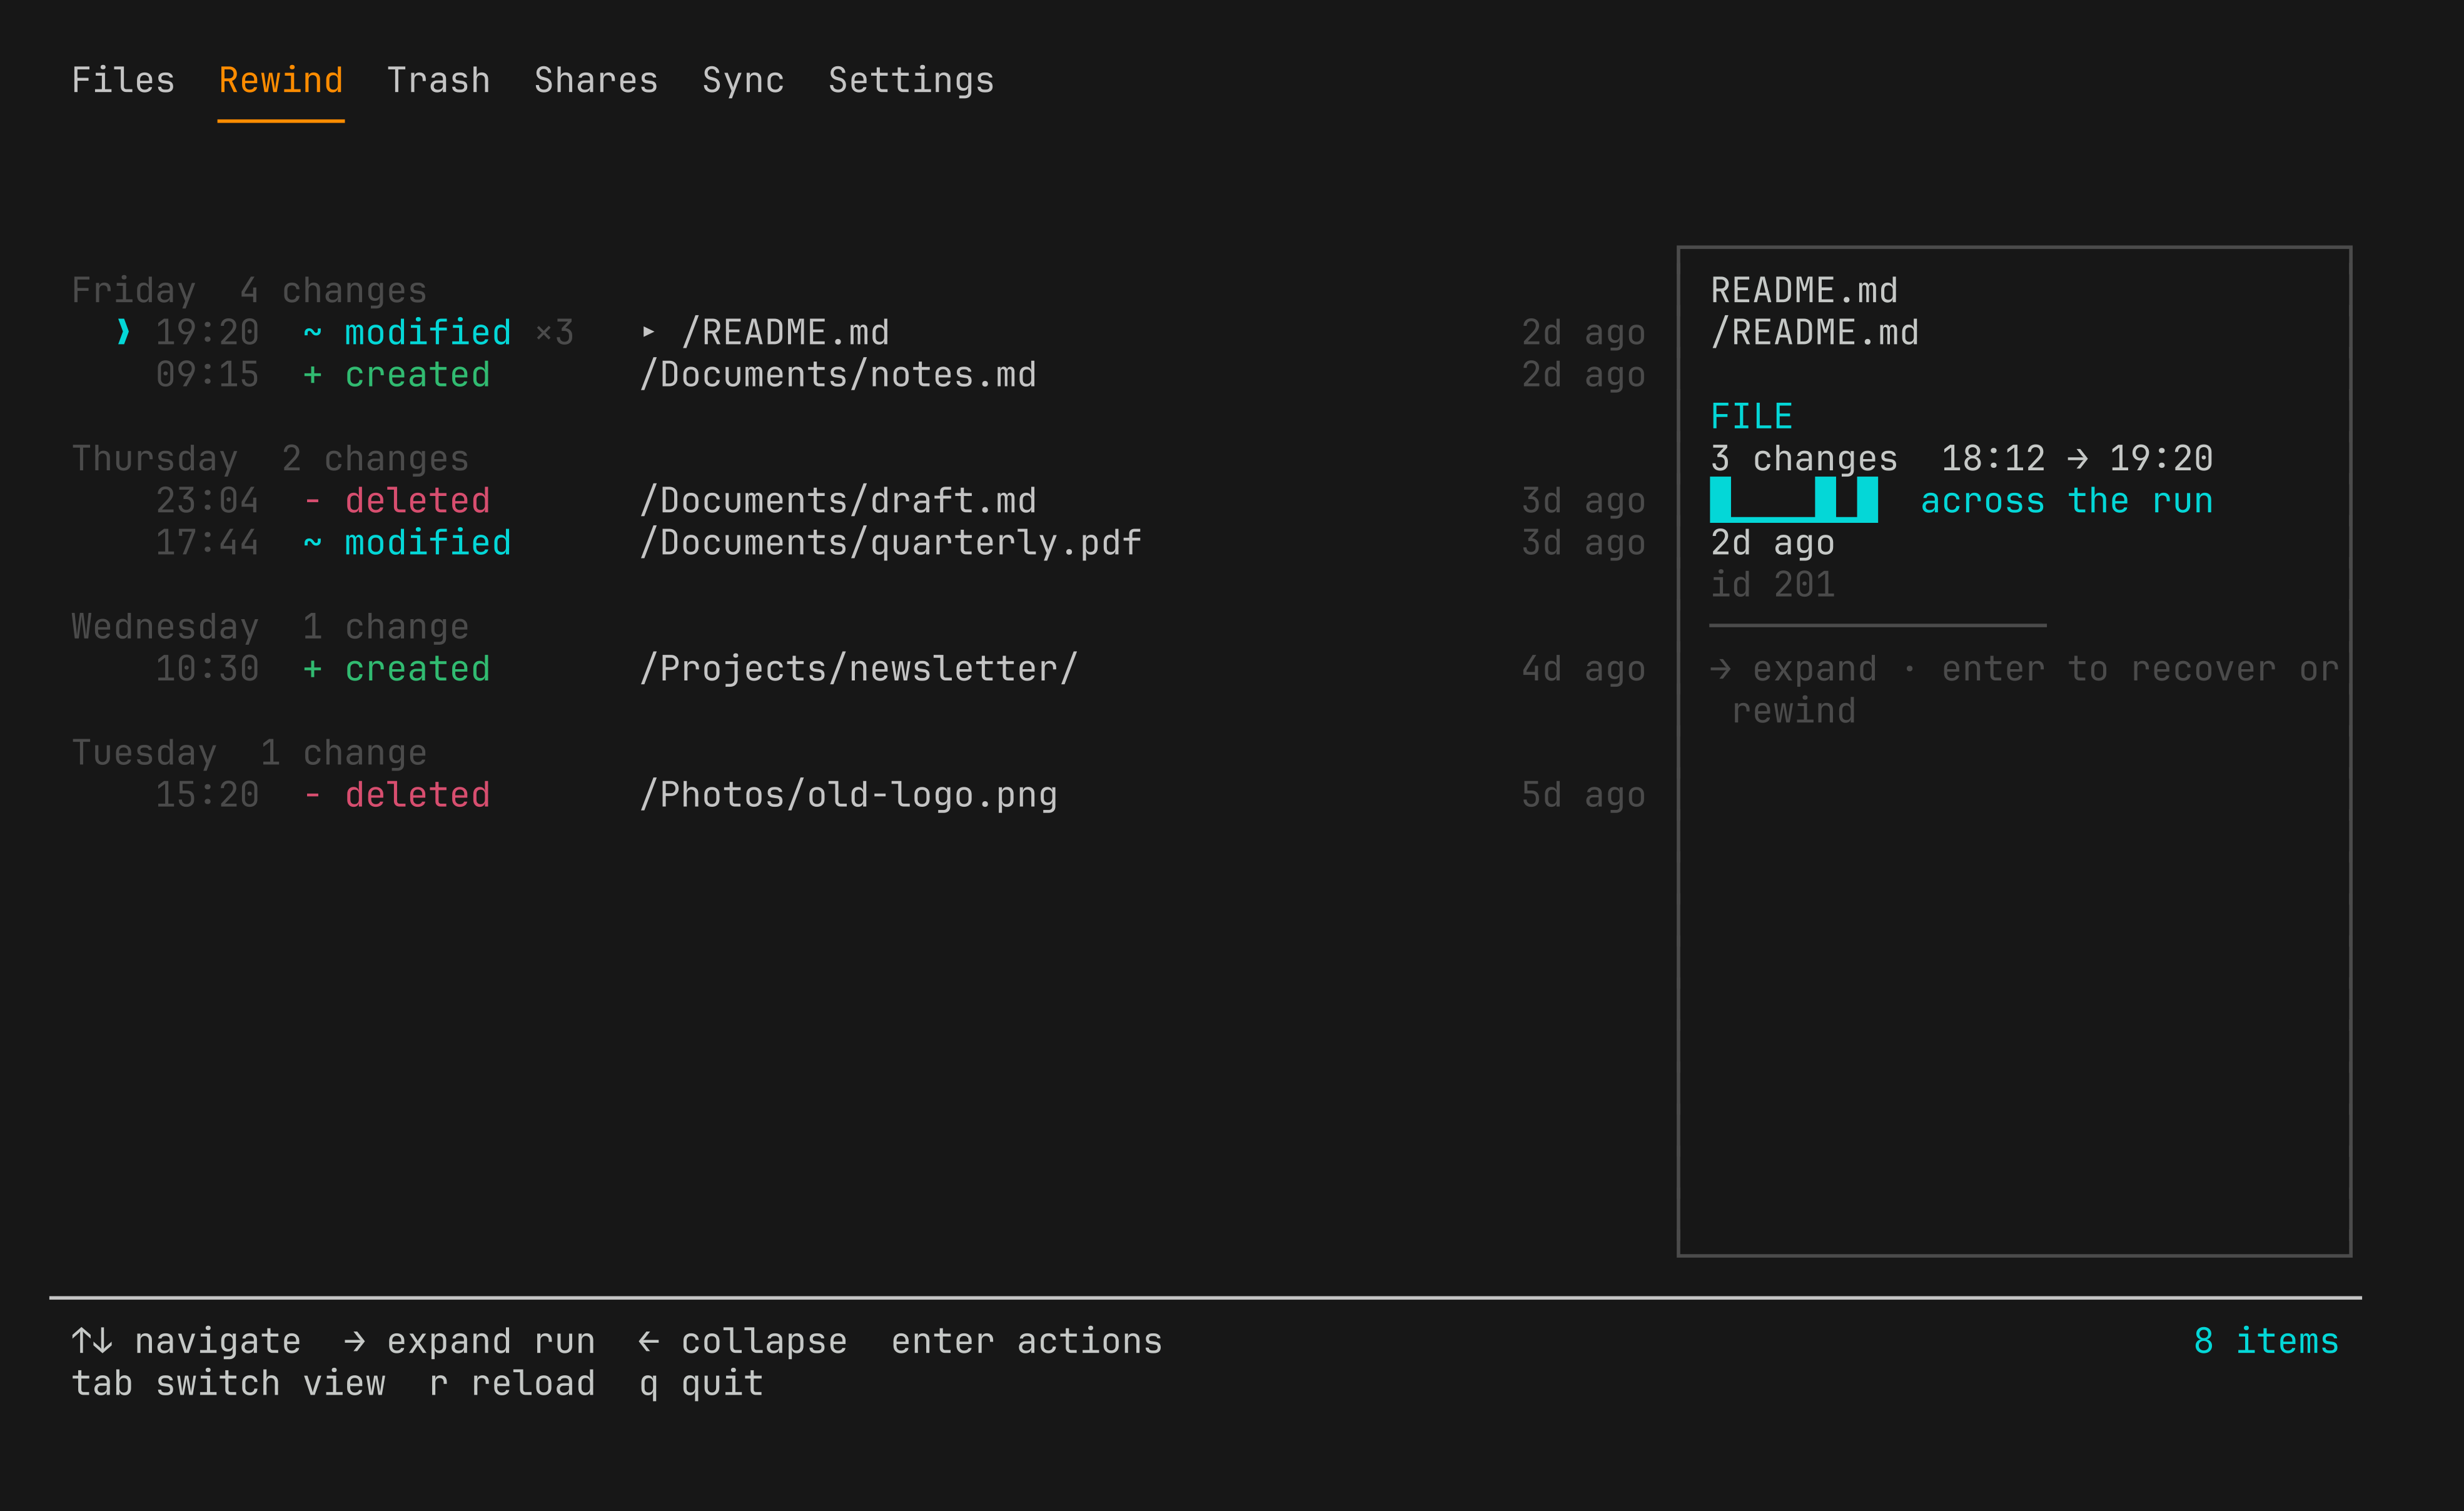The width and height of the screenshot is (2464, 1511).
Task: Click the expand run shortcut hint
Action: point(470,1340)
